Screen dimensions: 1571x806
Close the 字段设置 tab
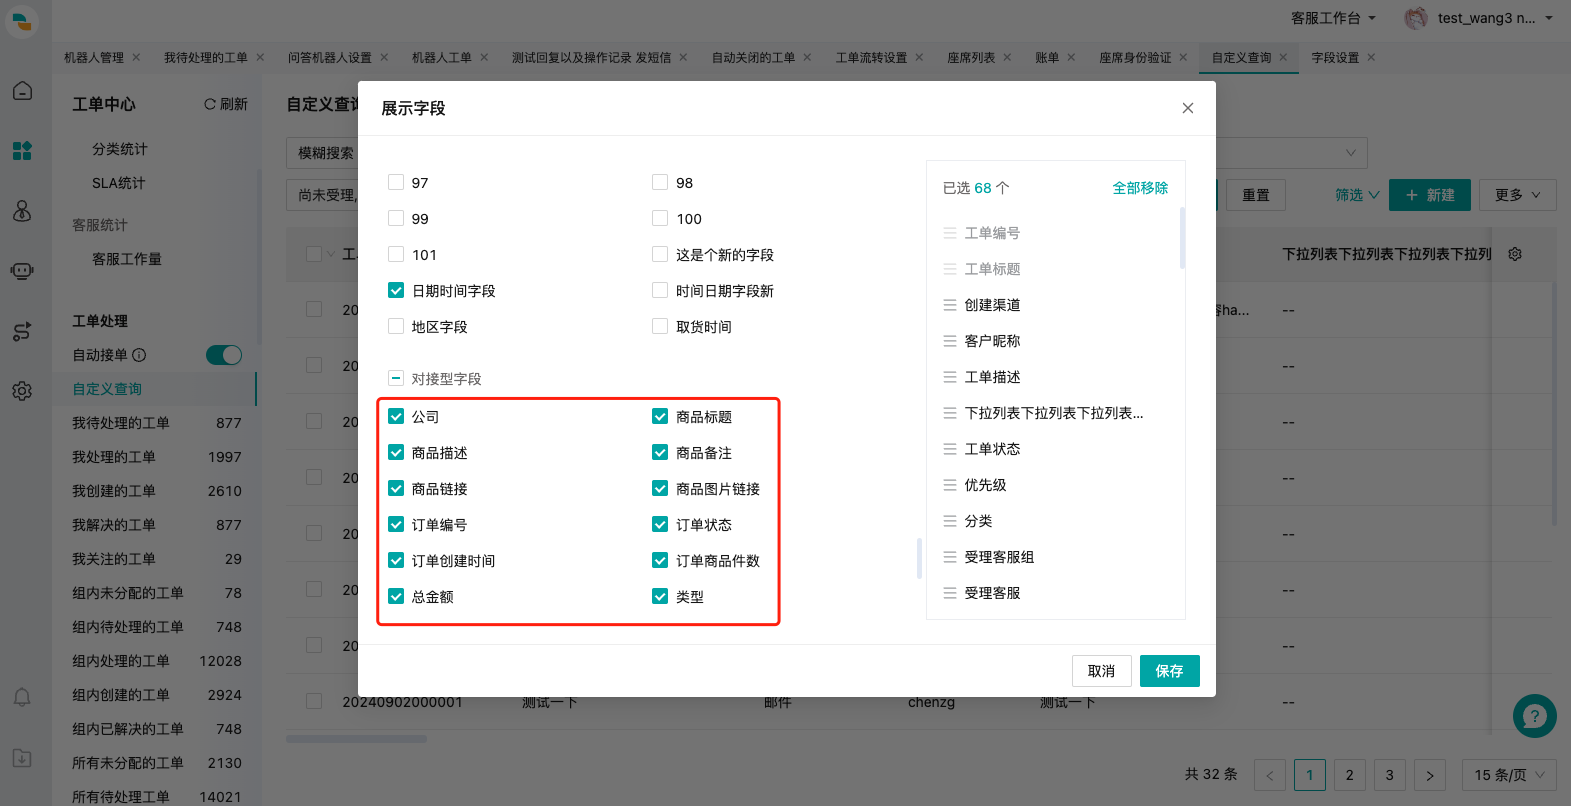point(1371,57)
